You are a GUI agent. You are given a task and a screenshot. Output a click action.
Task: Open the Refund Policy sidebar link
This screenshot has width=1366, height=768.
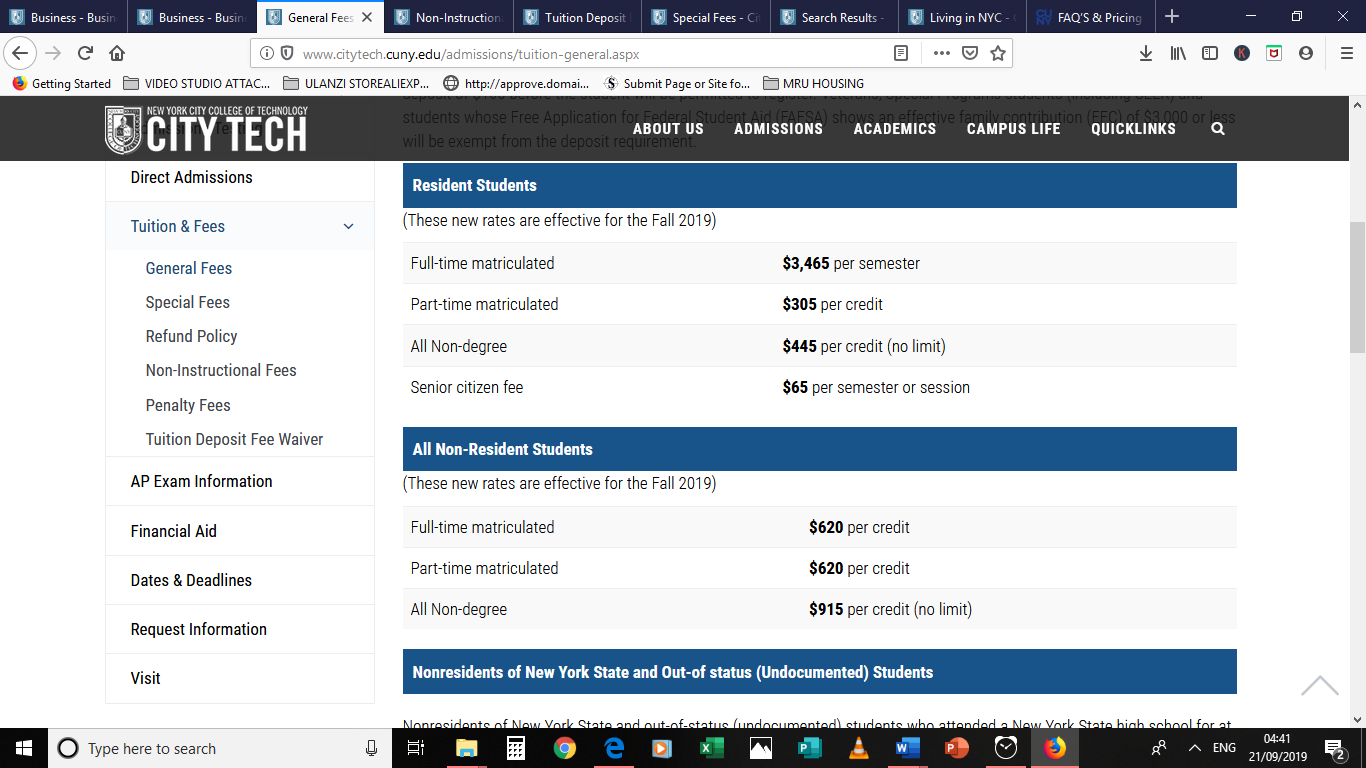point(191,336)
